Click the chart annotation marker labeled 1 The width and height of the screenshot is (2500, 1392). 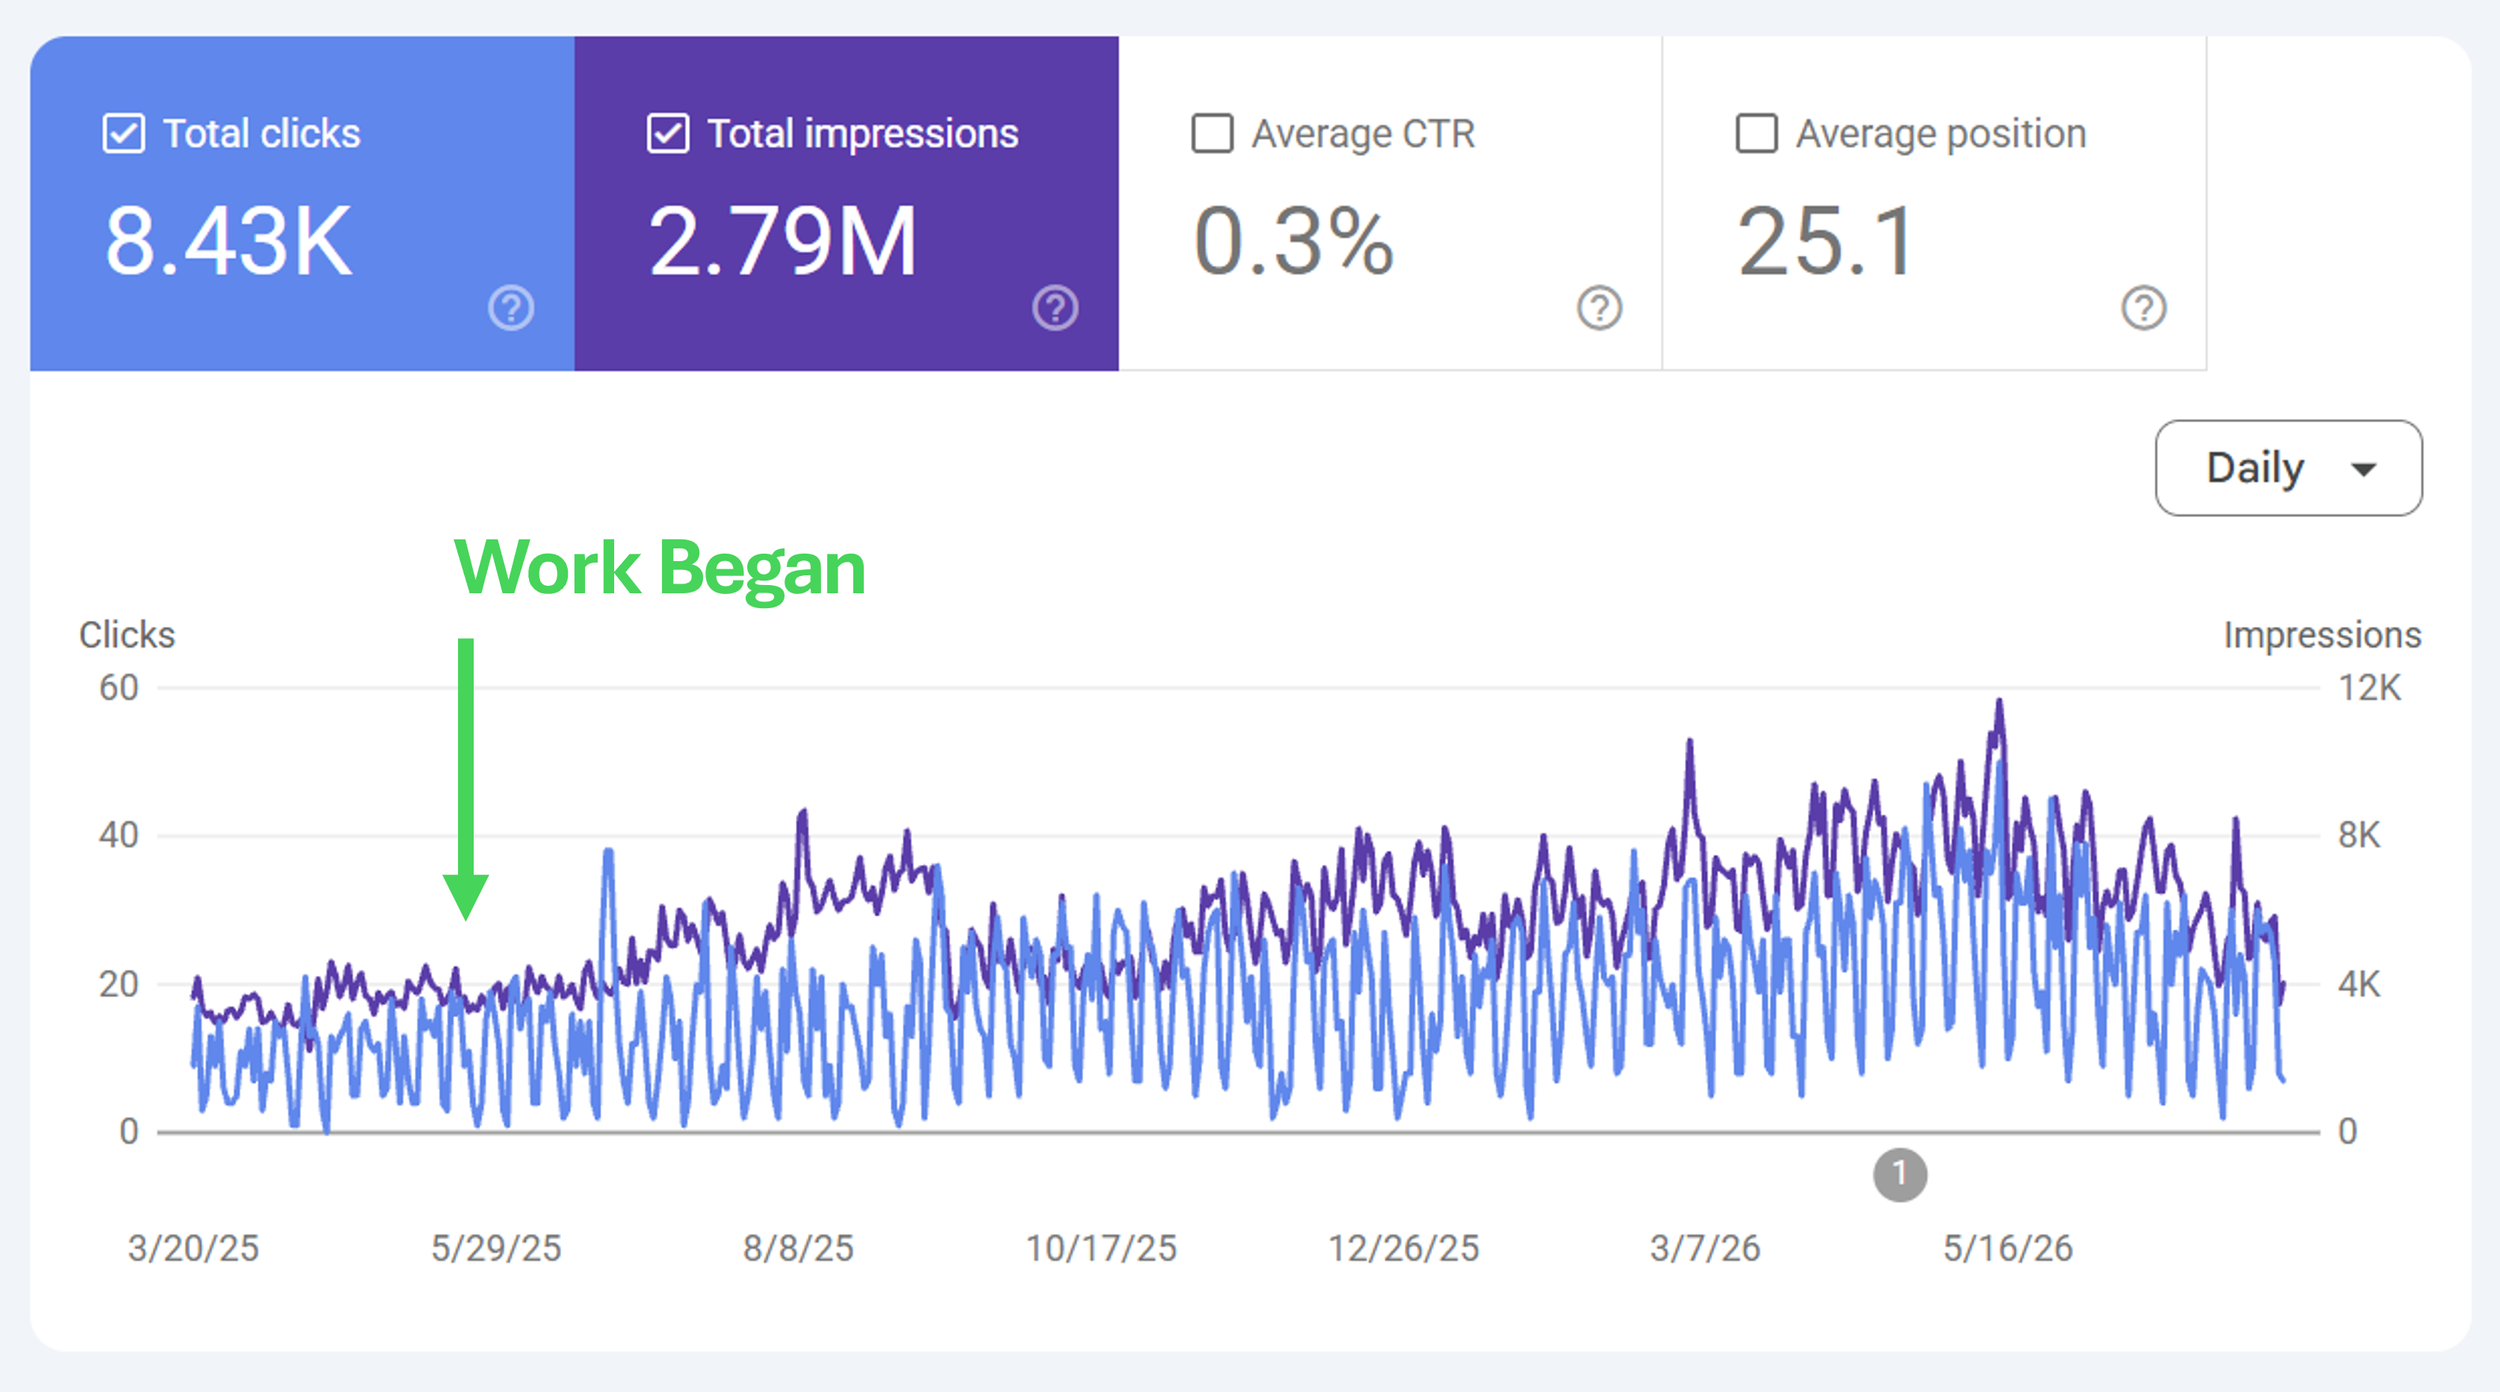(x=1900, y=1174)
